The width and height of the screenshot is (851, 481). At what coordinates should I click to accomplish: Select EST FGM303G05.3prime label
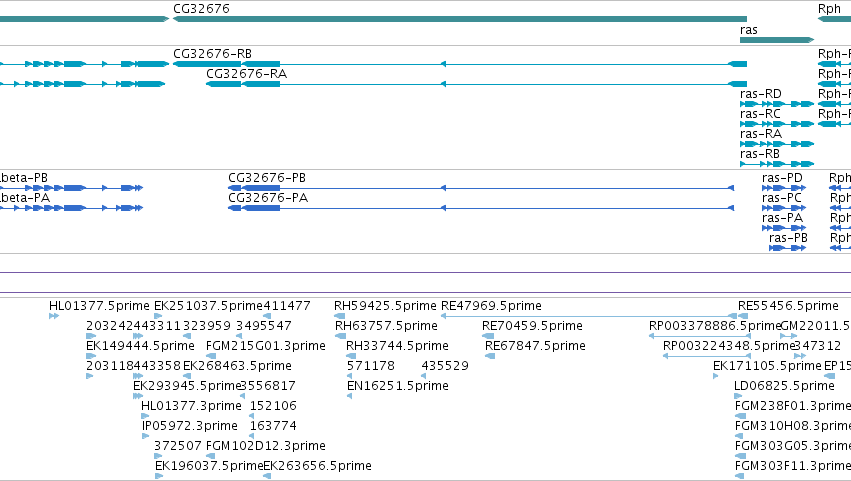pos(793,447)
